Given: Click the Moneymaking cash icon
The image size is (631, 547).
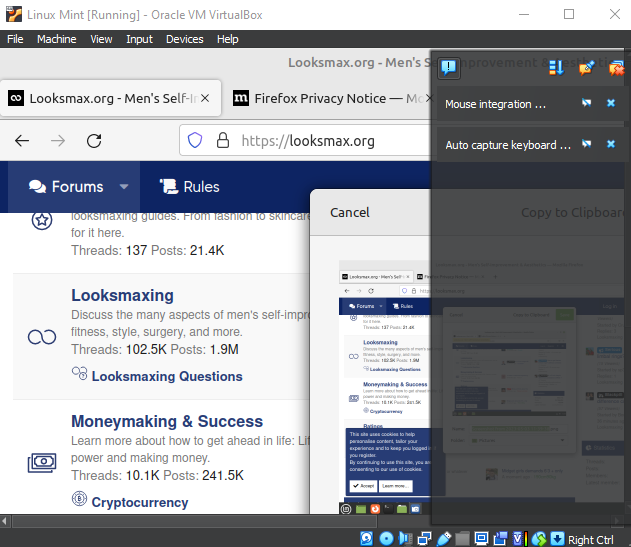Looking at the screenshot, I should tap(42, 463).
